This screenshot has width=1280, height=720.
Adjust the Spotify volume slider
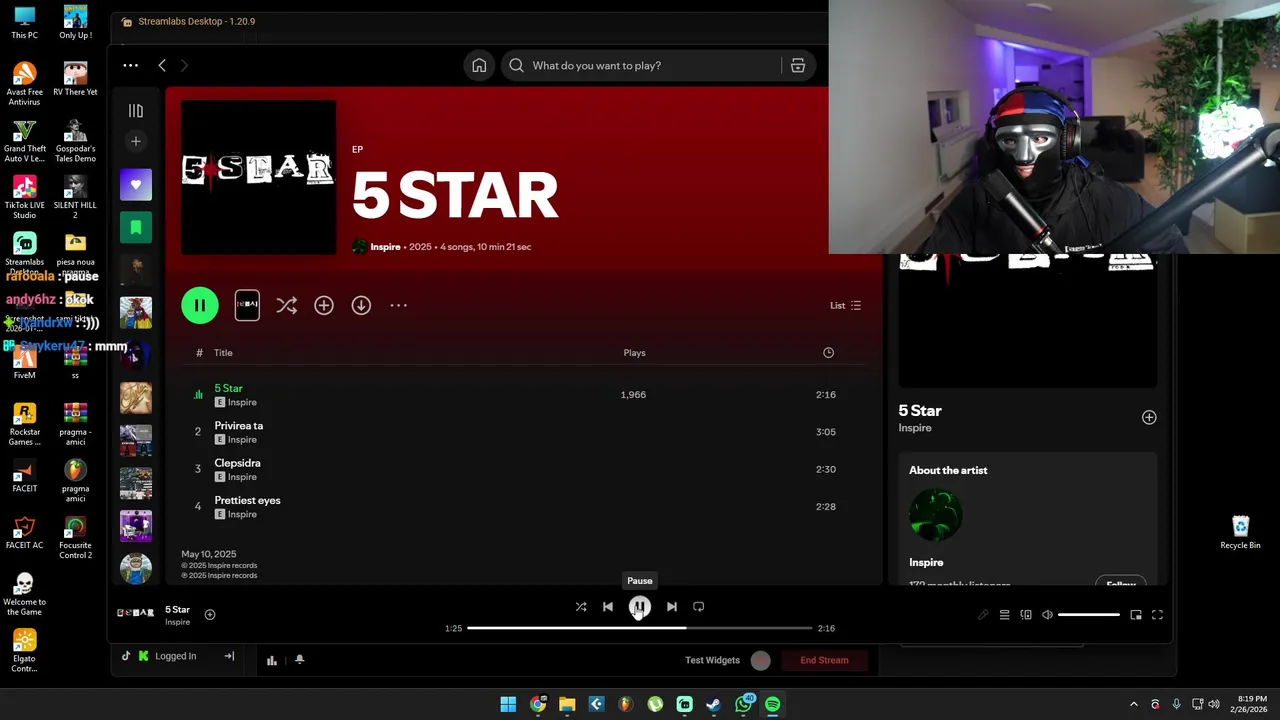(x=1089, y=615)
